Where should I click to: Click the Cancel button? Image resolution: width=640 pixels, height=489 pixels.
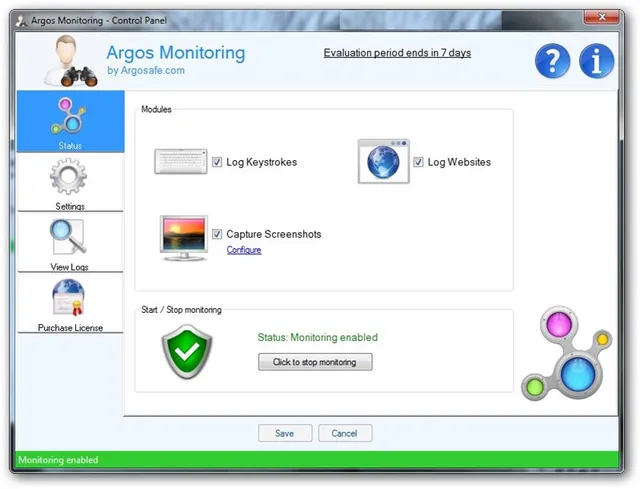[345, 433]
